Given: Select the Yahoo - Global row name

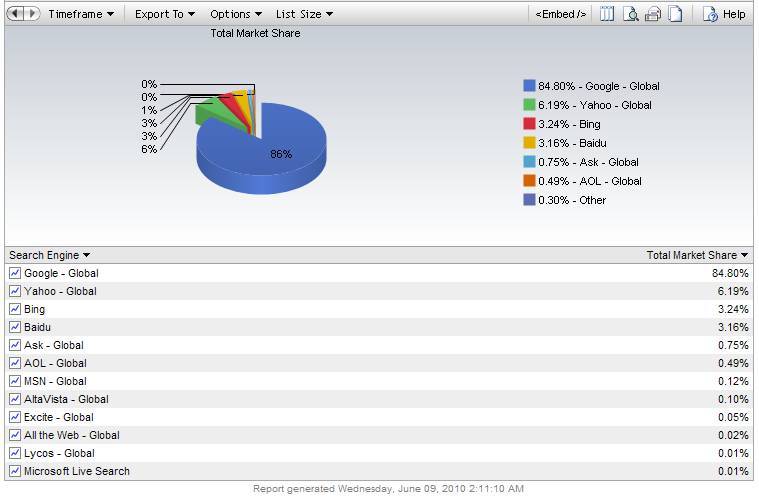Looking at the screenshot, I should click(x=61, y=291).
